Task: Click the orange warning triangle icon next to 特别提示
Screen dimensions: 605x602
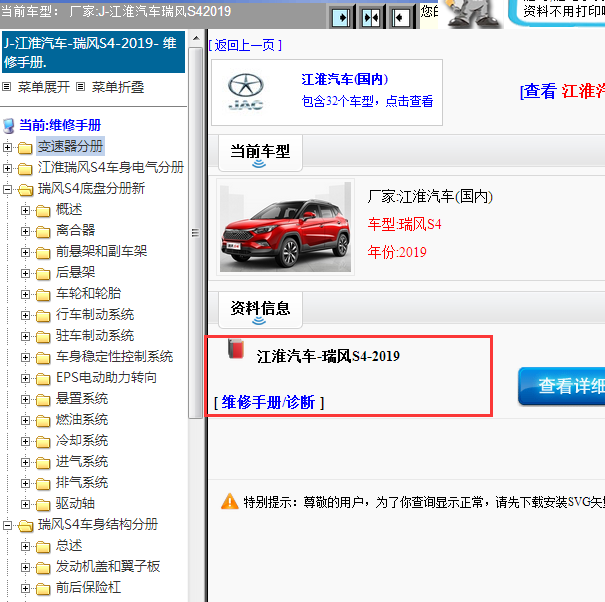Action: click(230, 501)
